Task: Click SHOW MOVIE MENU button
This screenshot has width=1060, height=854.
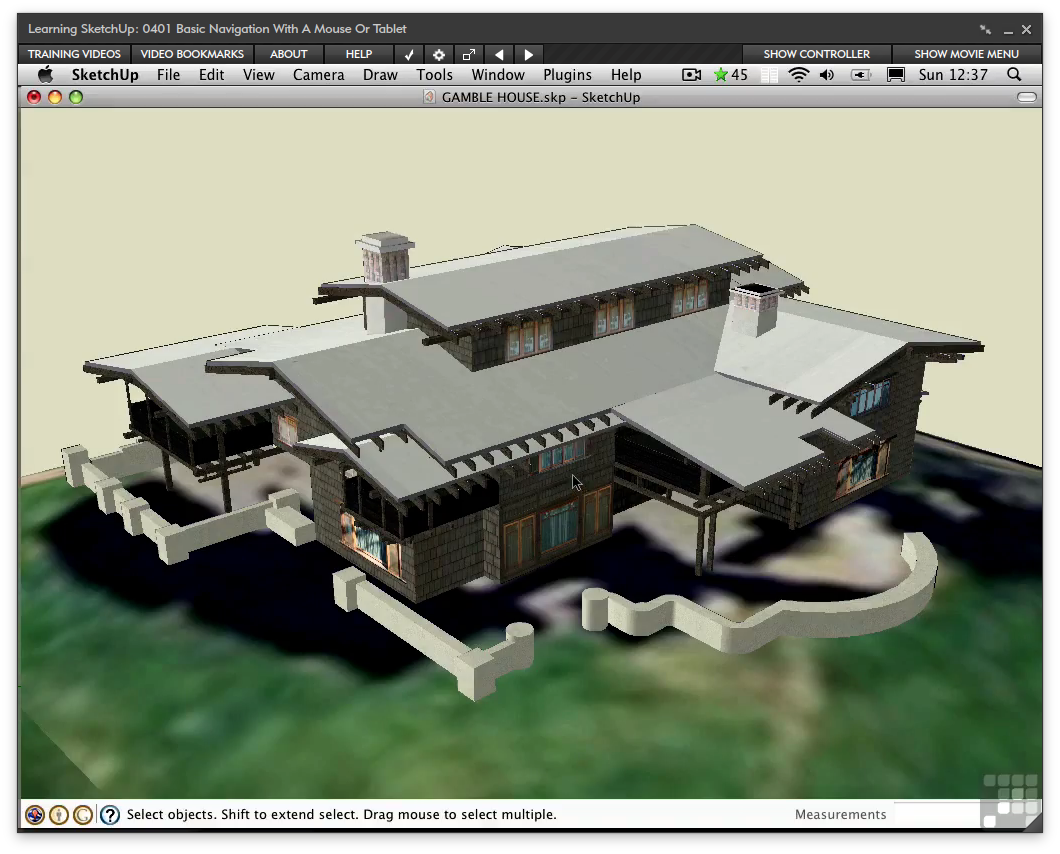Action: click(x=967, y=54)
